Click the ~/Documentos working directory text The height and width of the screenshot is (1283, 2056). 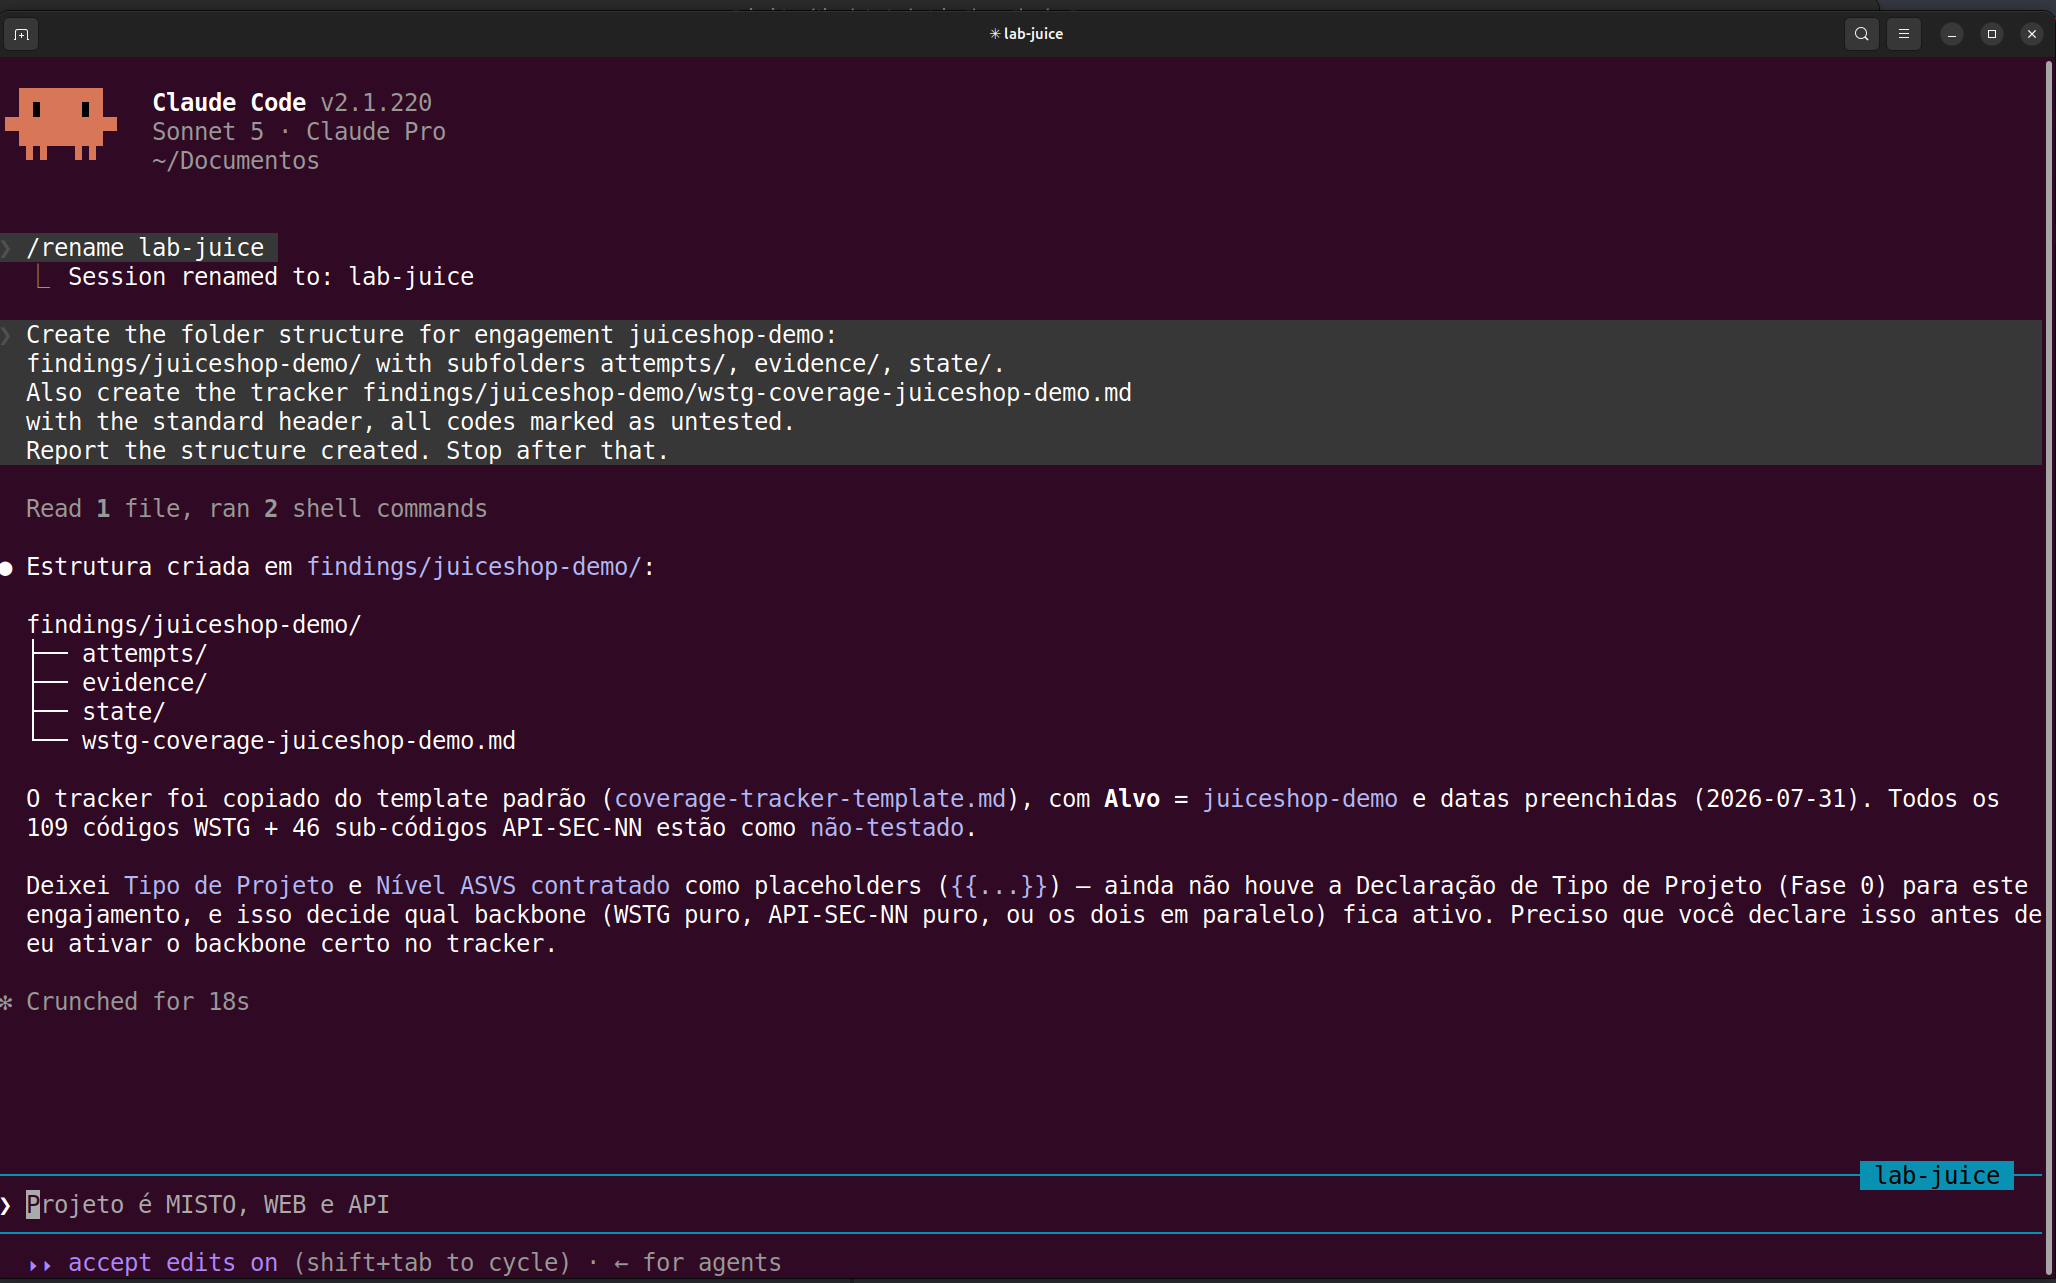(236, 161)
